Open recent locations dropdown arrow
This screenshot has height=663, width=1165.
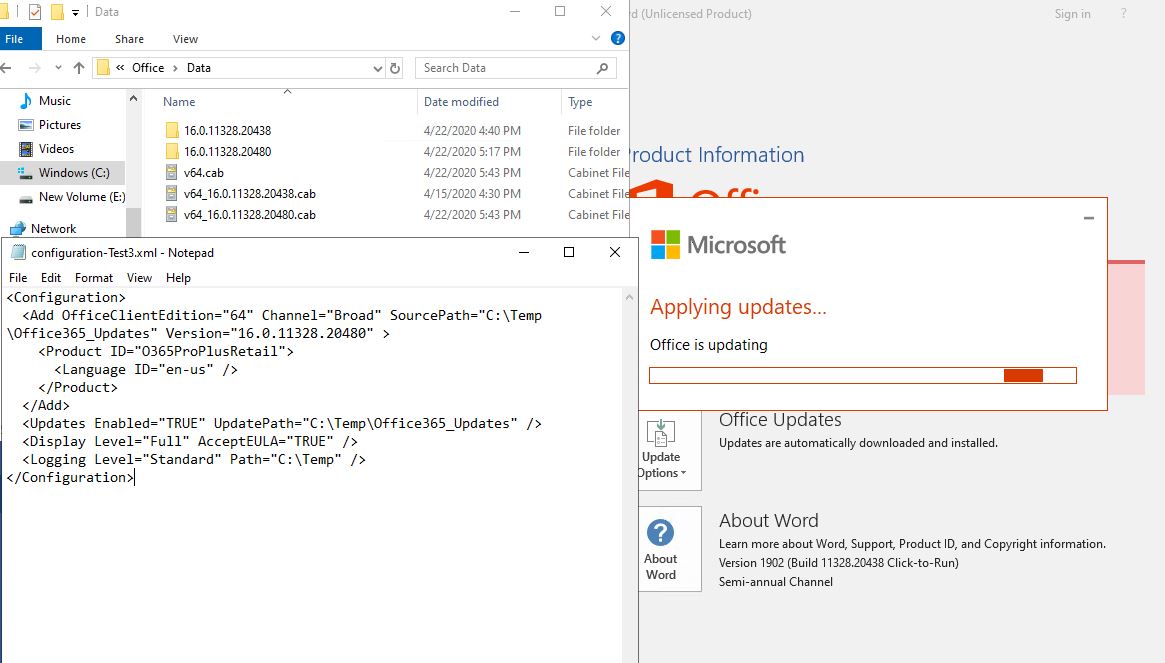[58, 68]
